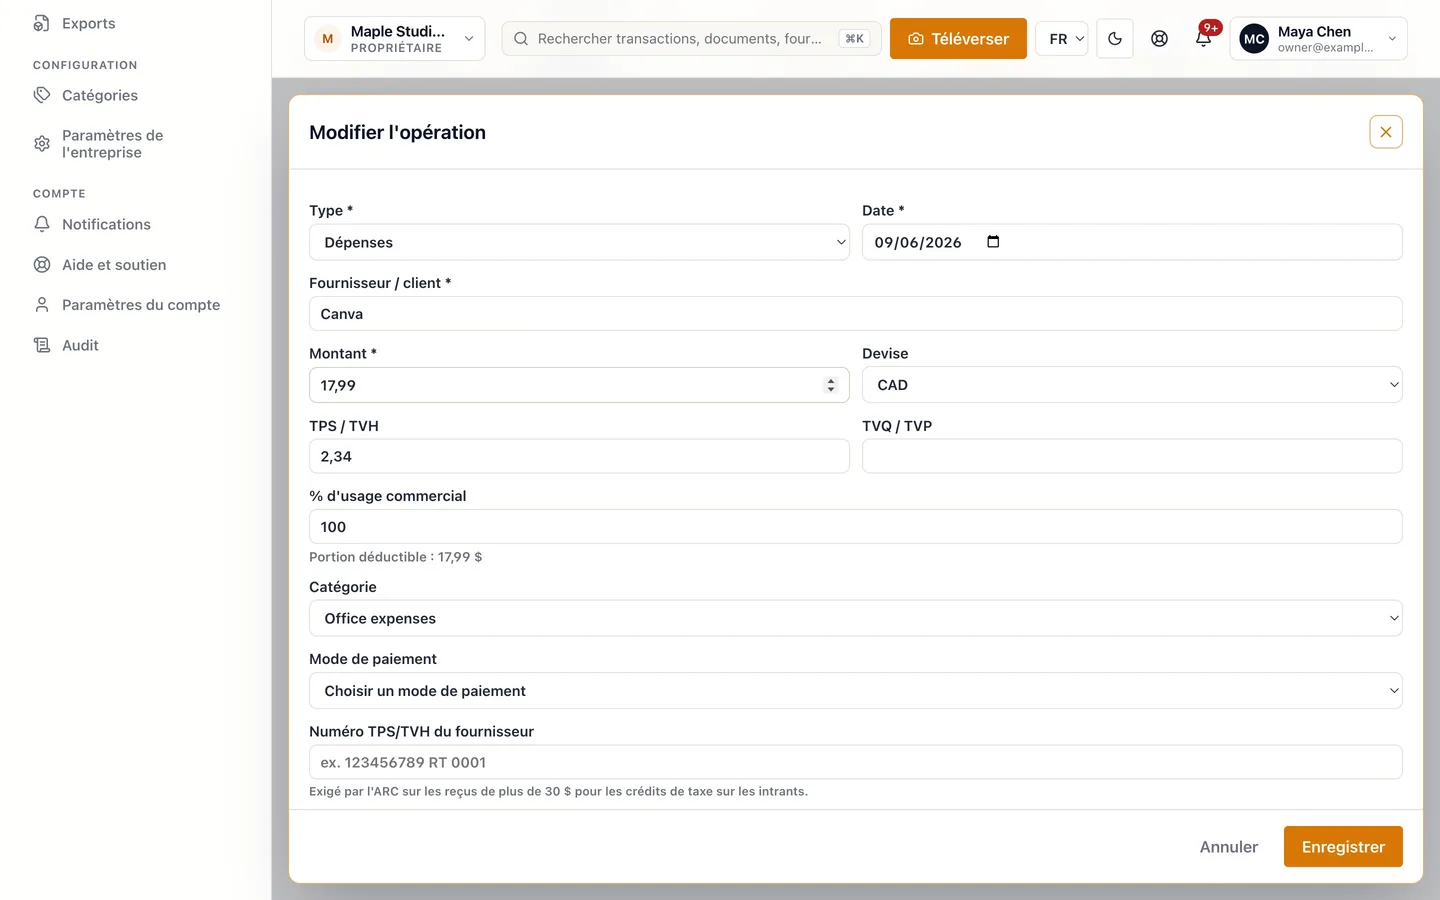
Task: Open the Maple Studio workspace switcher
Action: pos(395,39)
